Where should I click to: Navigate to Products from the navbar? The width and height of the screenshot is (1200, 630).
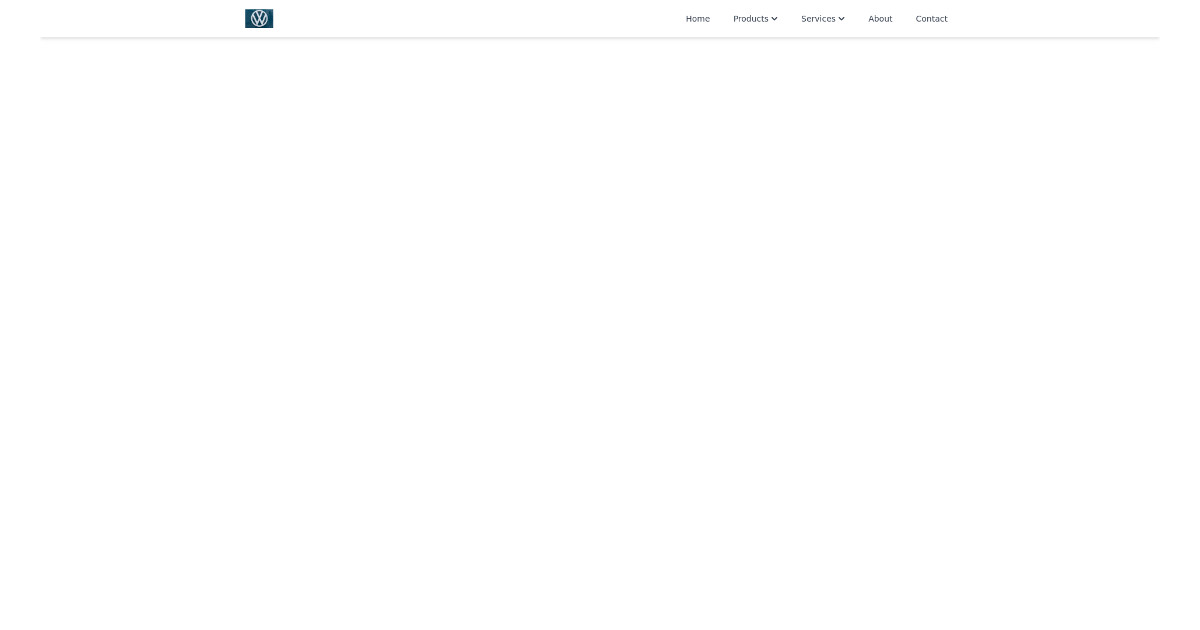(750, 18)
